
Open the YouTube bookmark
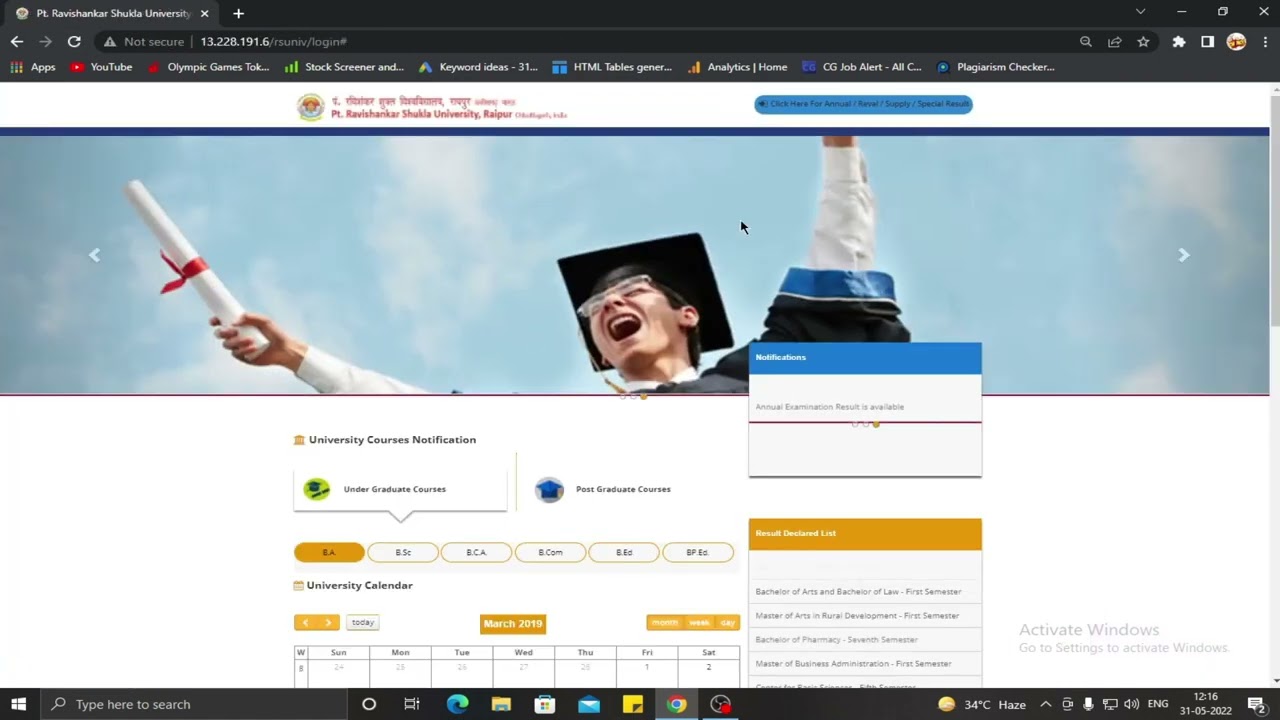pos(101,67)
